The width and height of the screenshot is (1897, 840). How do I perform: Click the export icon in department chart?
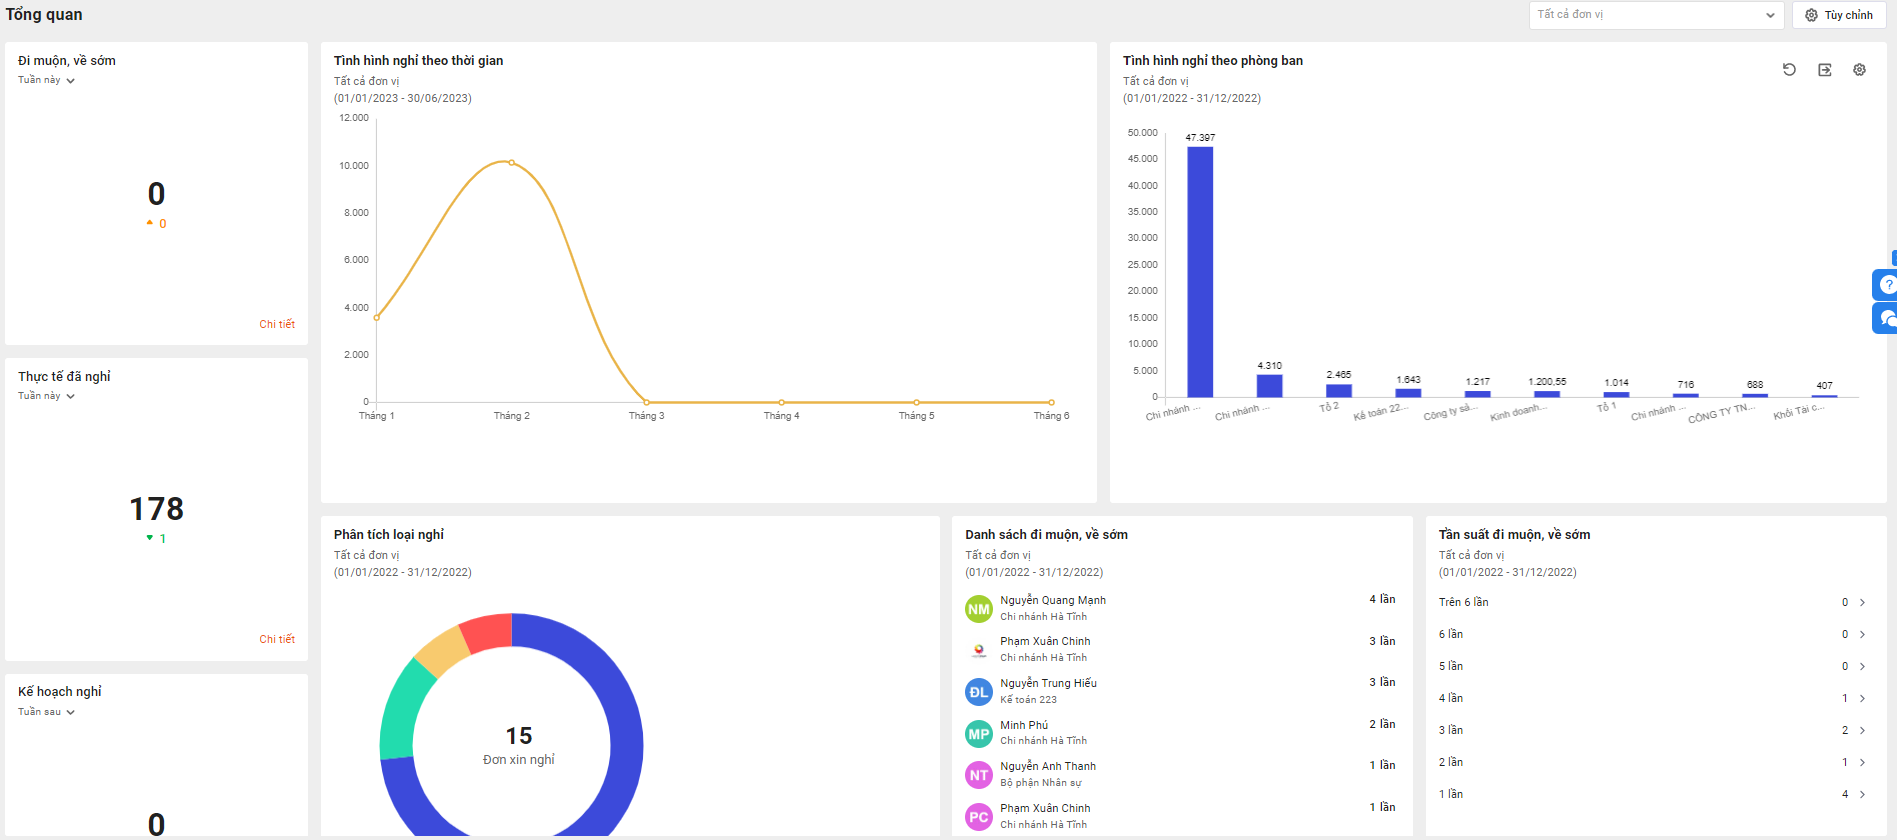pos(1824,70)
